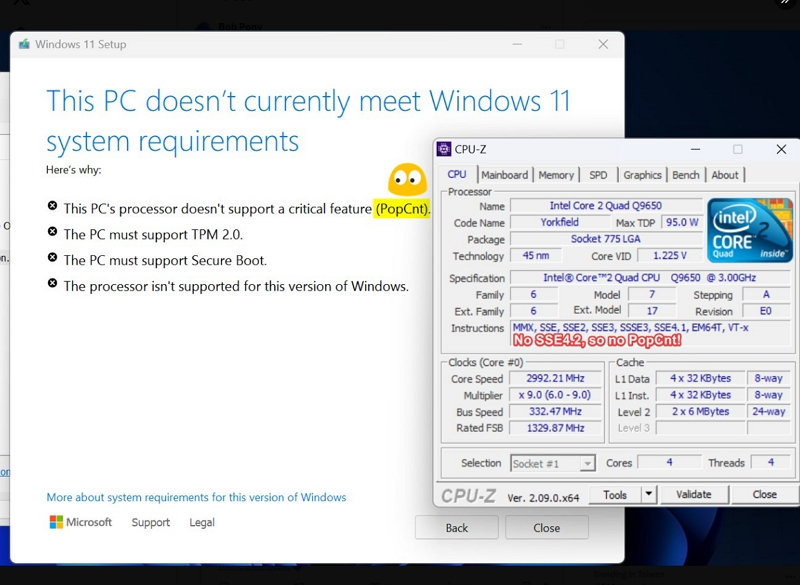Click the L1 Data cache value 4 x 32 KBytes
The height and width of the screenshot is (585, 800).
click(701, 378)
